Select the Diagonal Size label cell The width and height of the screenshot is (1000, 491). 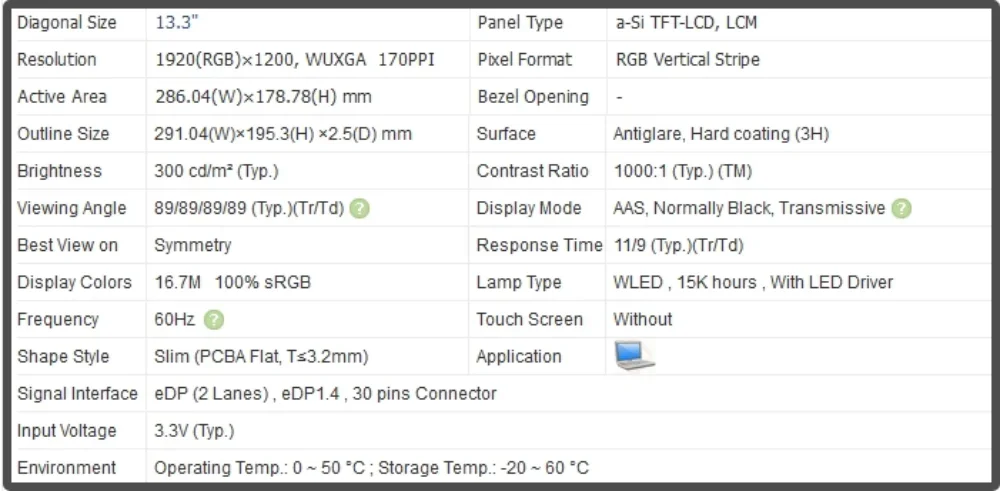pos(67,23)
